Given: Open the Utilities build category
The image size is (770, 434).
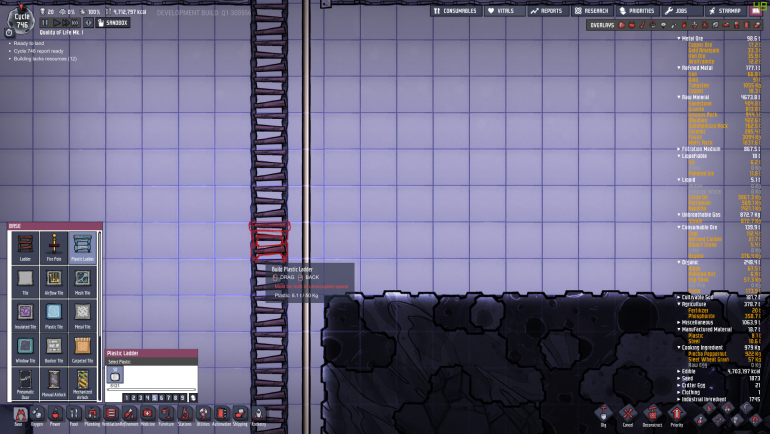Looking at the screenshot, I should click(203, 415).
